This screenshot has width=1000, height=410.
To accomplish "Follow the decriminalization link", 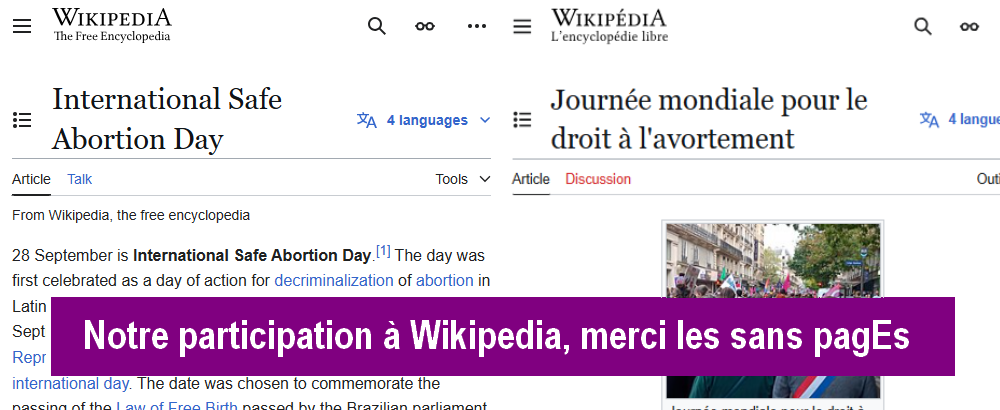I will (x=334, y=281).
